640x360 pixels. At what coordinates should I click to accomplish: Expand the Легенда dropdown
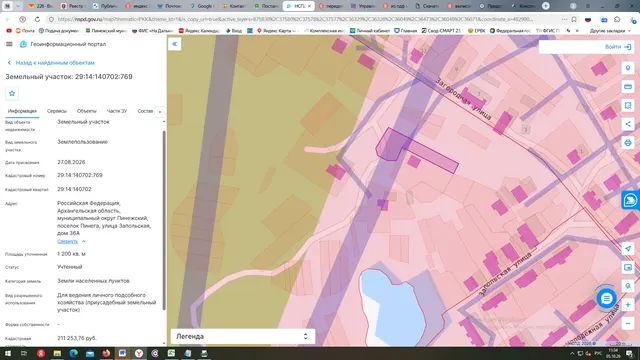click(x=243, y=336)
